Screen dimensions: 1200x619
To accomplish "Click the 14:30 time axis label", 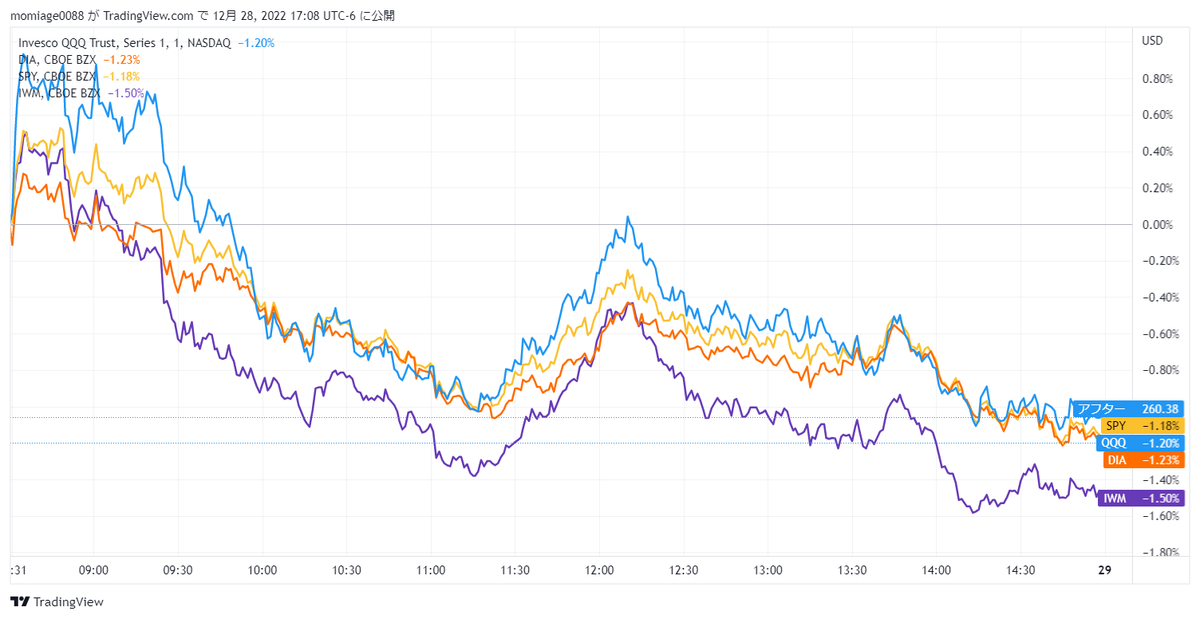I will (1021, 570).
